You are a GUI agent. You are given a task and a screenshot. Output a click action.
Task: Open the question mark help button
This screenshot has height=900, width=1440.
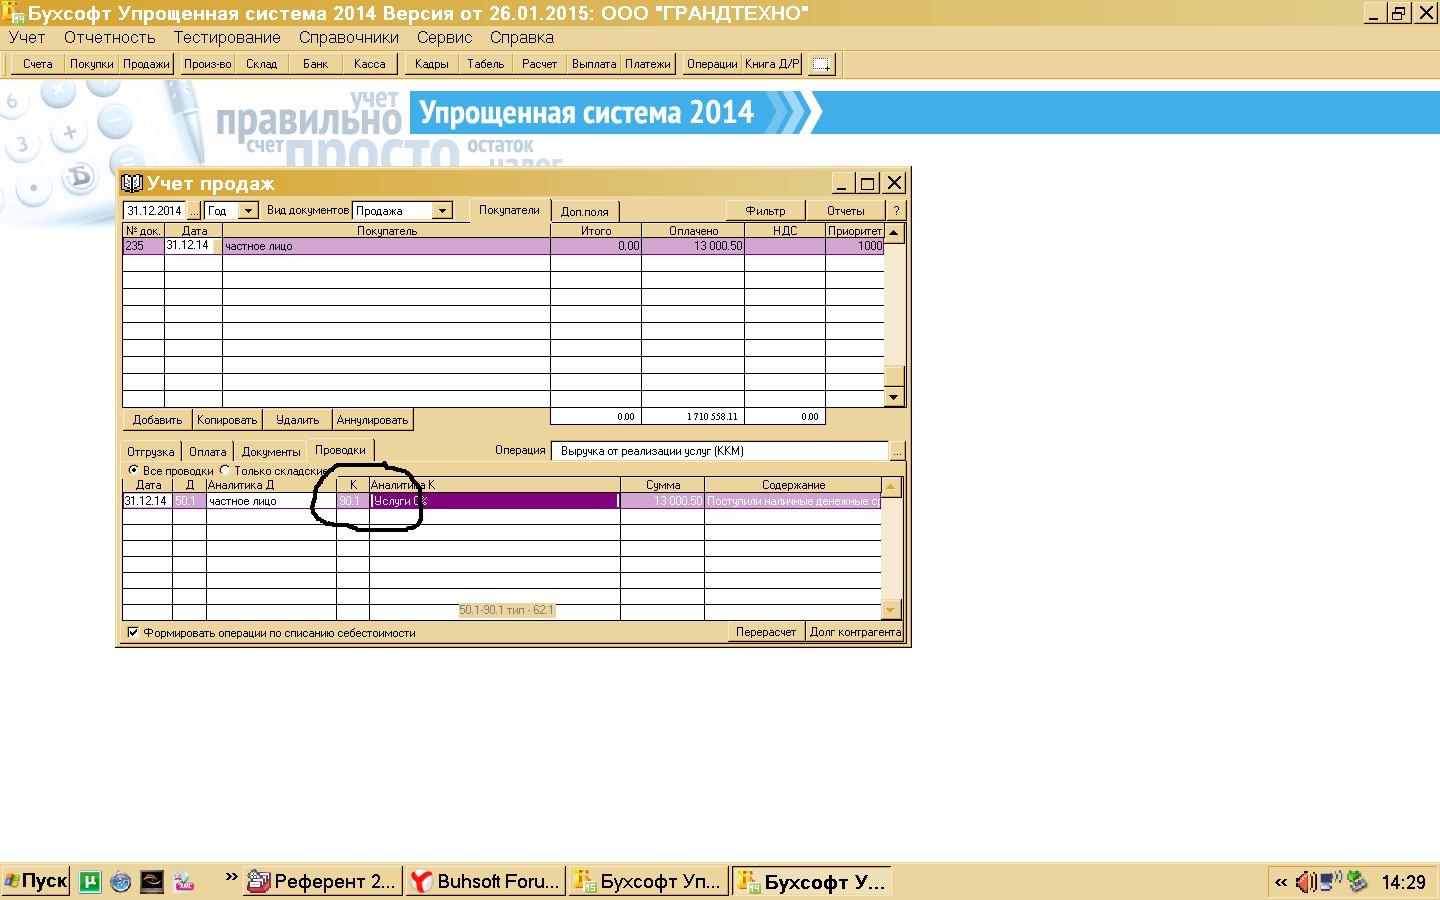coord(896,211)
